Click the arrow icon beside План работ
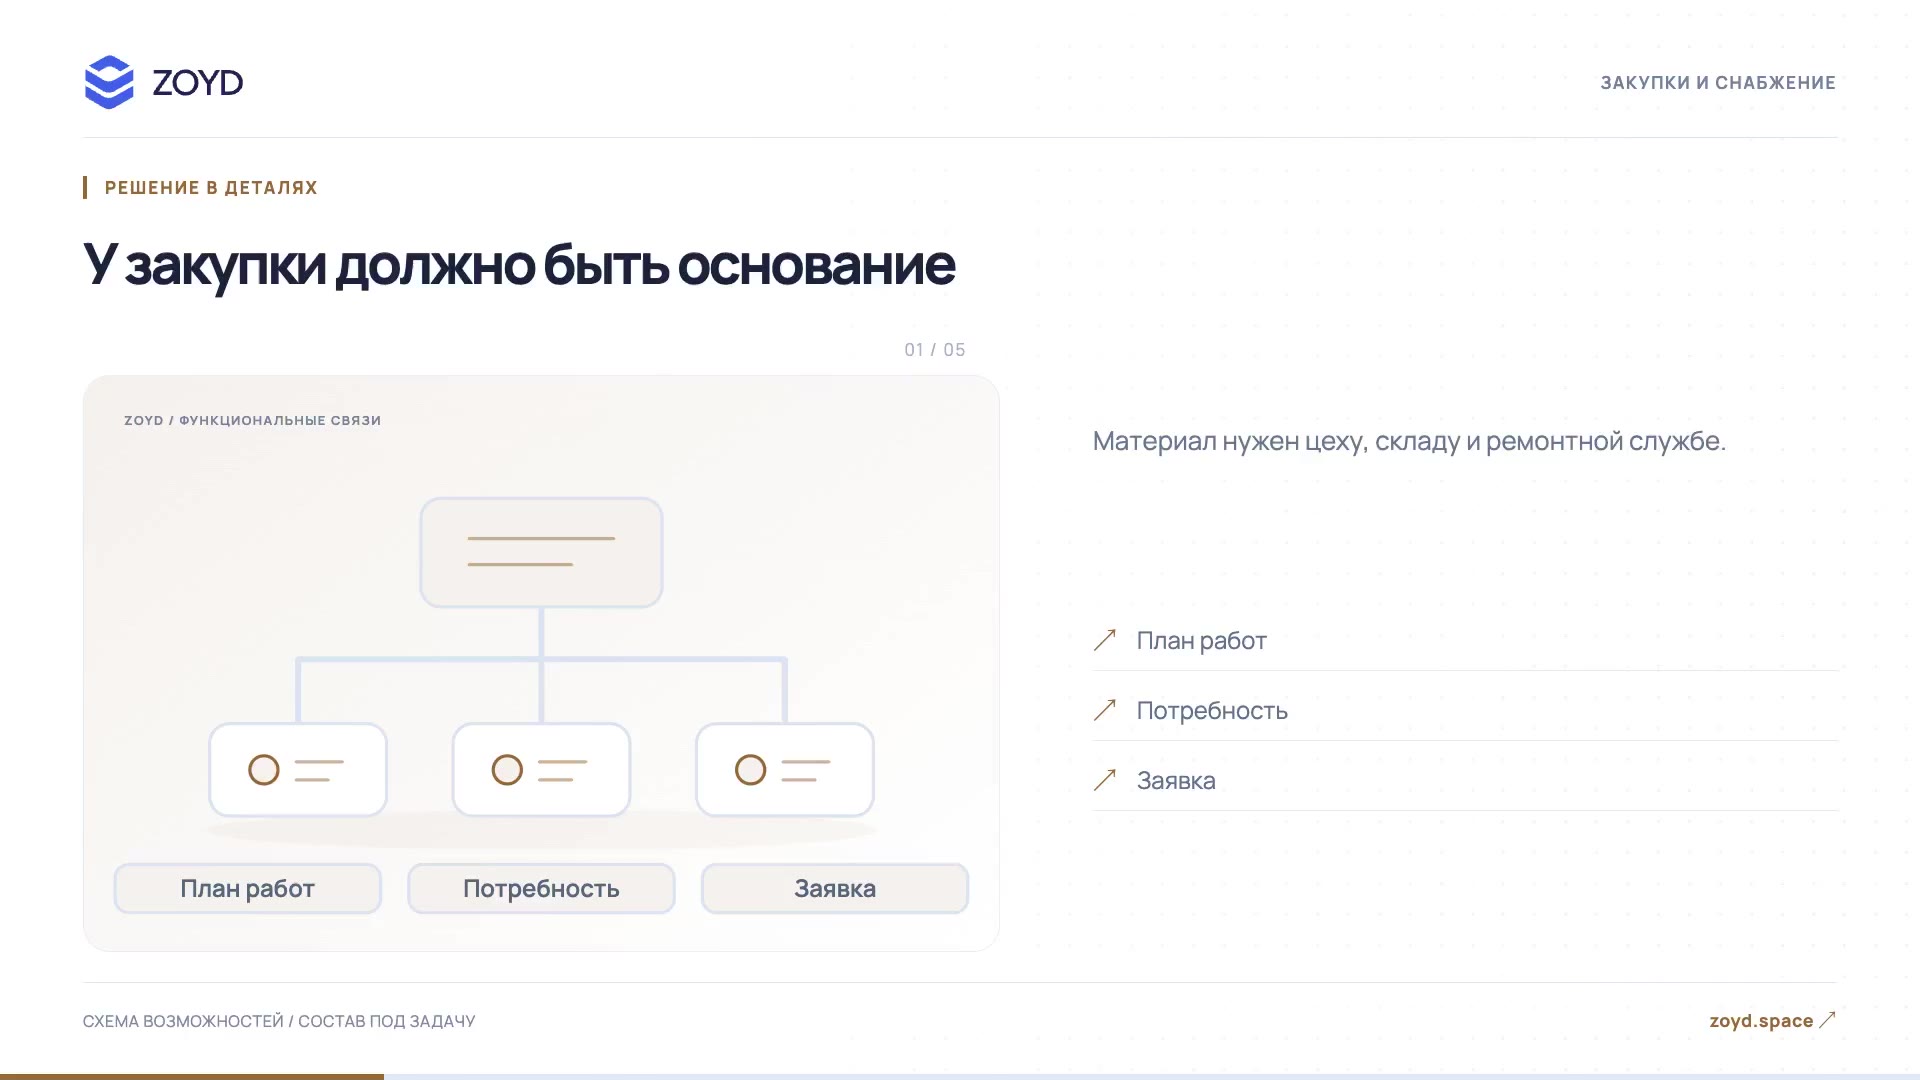Image resolution: width=1920 pixels, height=1080 pixels. (x=1105, y=640)
